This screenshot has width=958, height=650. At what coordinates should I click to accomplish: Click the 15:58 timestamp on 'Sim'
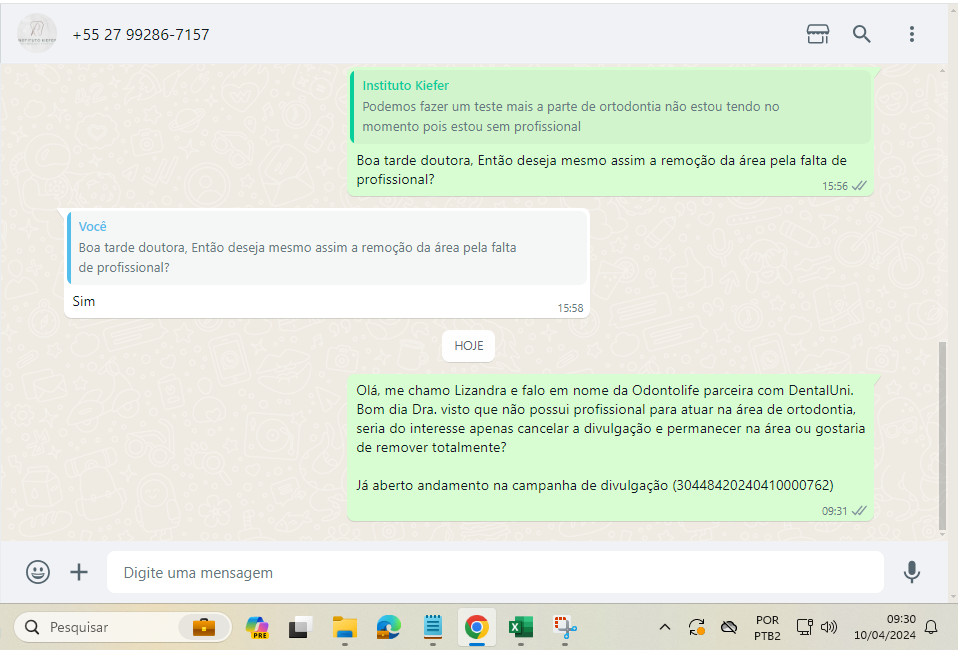pyautogui.click(x=570, y=309)
